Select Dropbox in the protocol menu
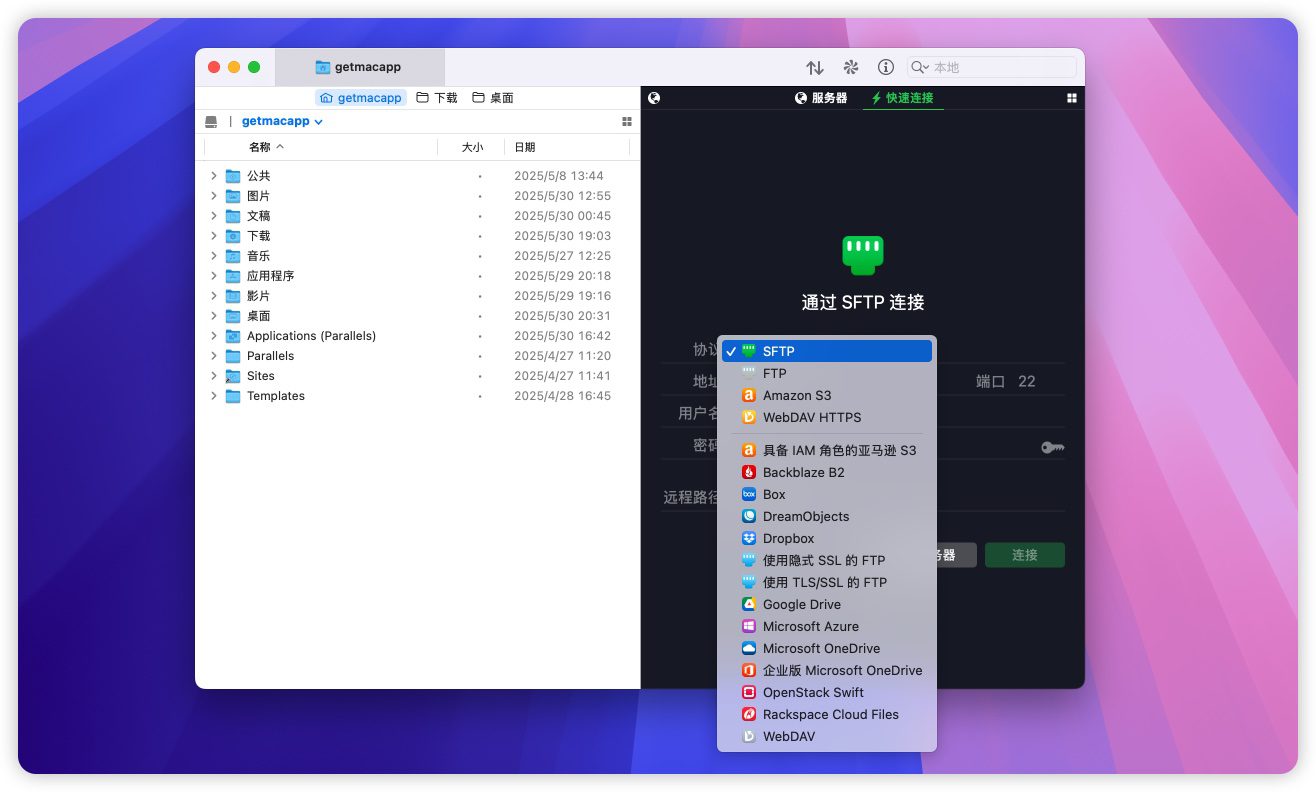The height and width of the screenshot is (792, 1316). [788, 538]
